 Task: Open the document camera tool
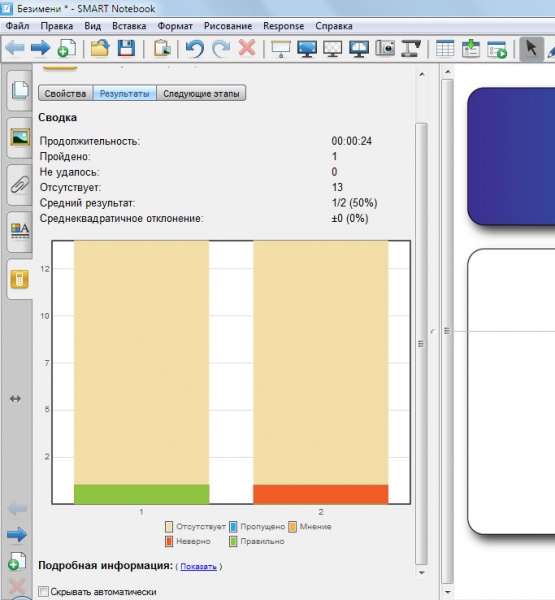[411, 49]
